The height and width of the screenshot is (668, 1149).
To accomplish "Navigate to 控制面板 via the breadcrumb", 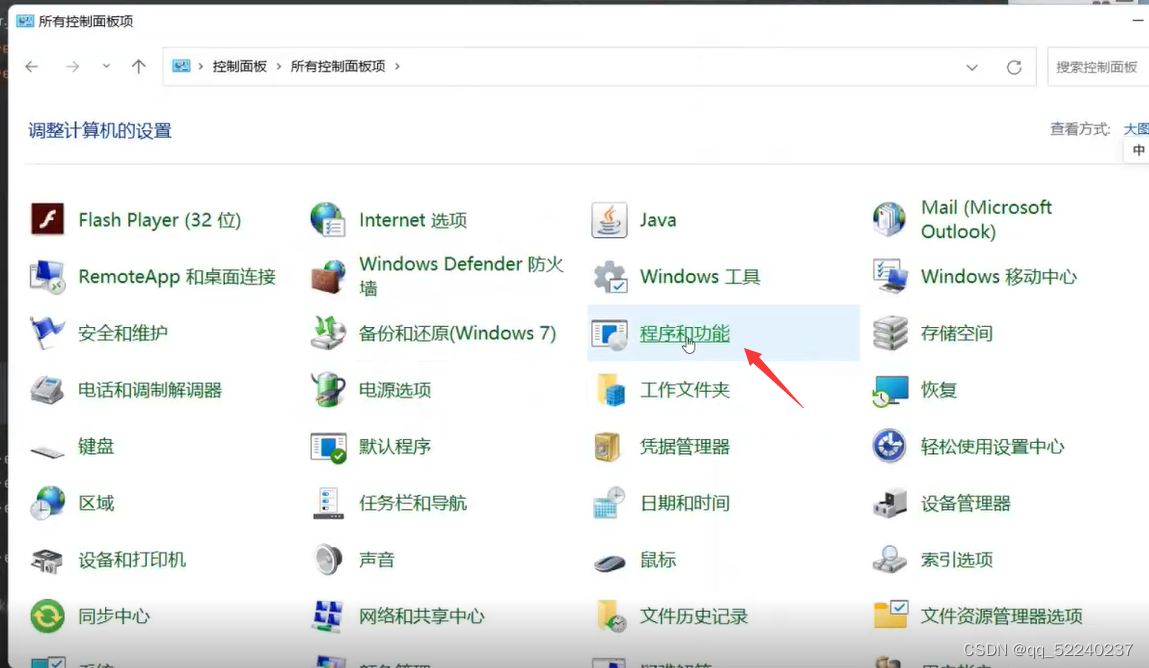I will 242,66.
